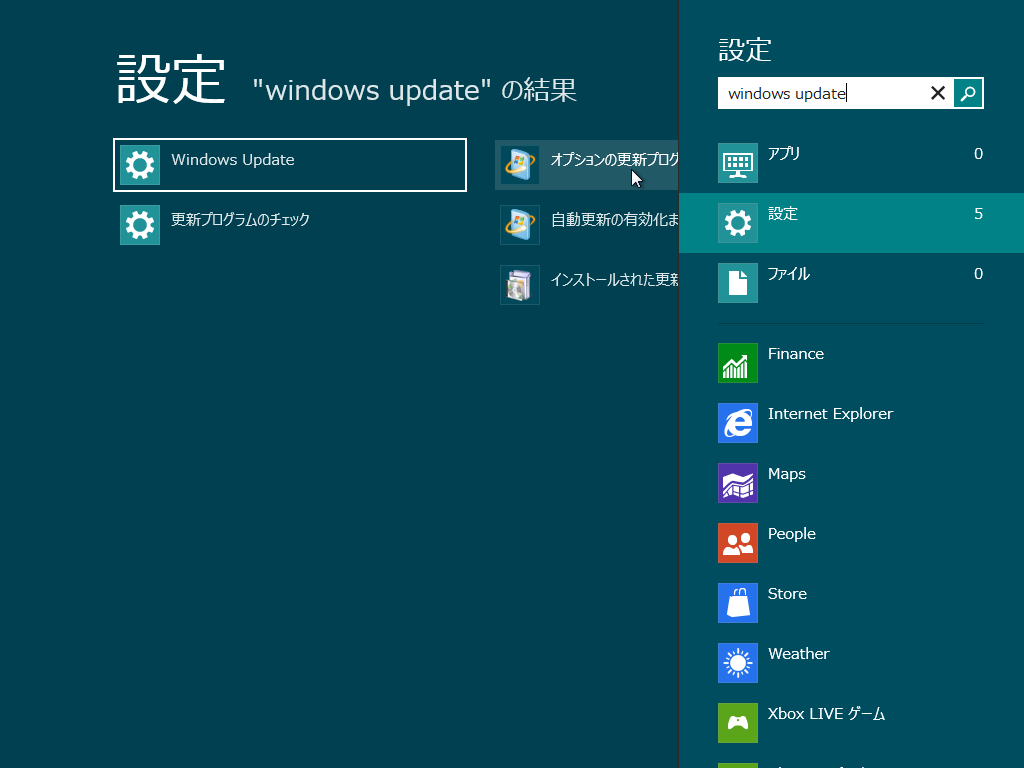Open the Maps app icon
Screen dimensions: 1024x768
click(x=738, y=483)
